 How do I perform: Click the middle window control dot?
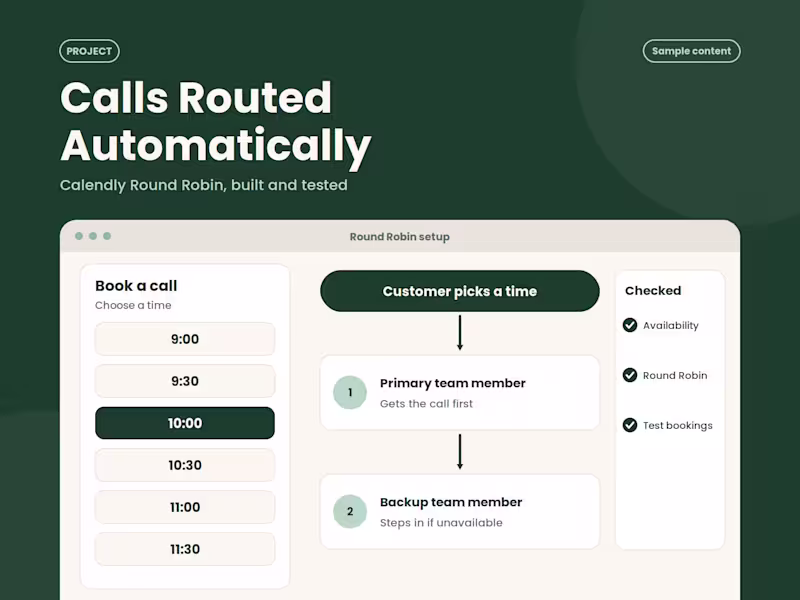tap(93, 236)
